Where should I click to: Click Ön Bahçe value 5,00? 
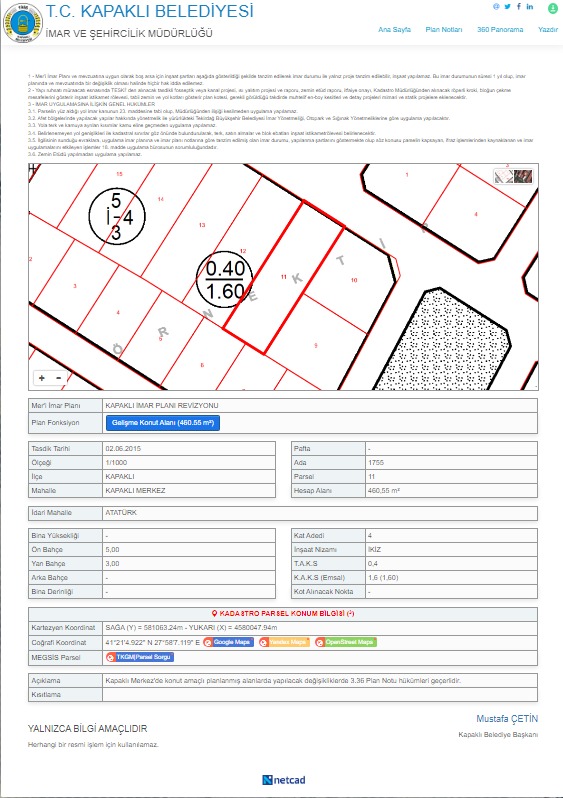112,550
